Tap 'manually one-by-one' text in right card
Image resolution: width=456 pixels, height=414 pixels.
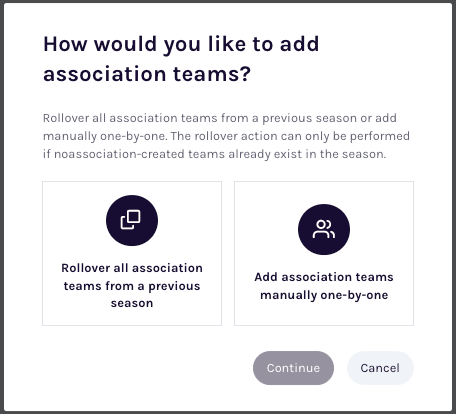[x=324, y=295]
